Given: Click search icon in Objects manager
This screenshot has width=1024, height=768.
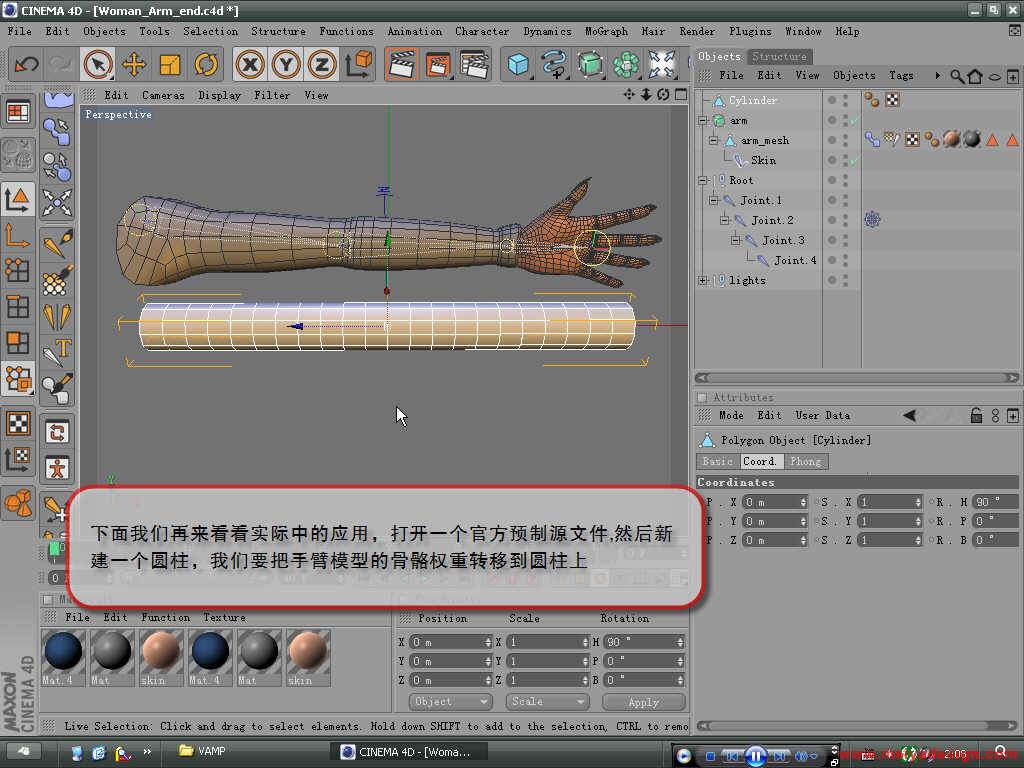Looking at the screenshot, I should (x=957, y=77).
